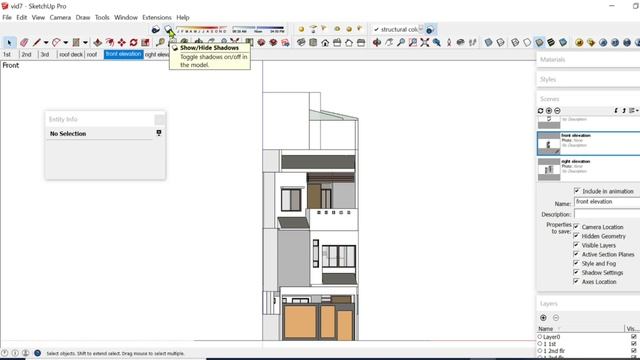The image size is (640, 360).
Task: Switch to the 1st scene tab
Action: 7,54
